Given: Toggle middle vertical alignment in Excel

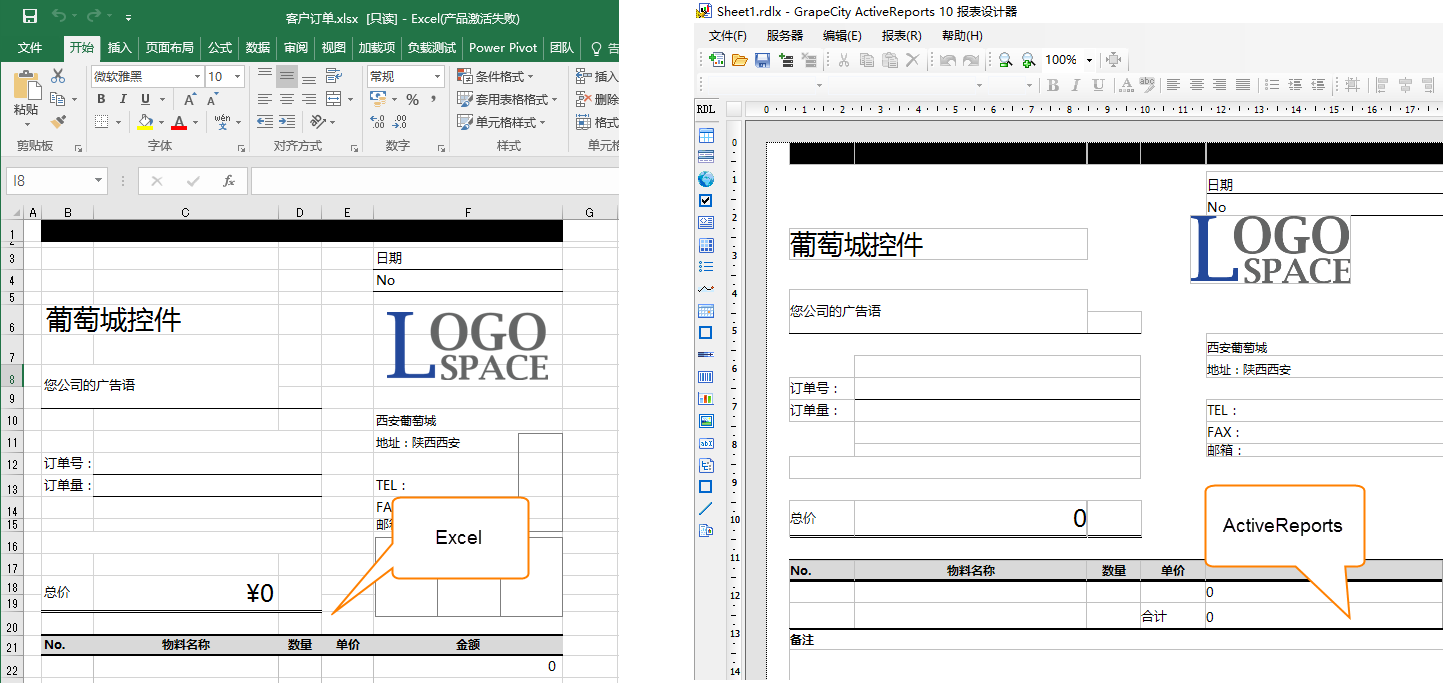Looking at the screenshot, I should (x=287, y=76).
